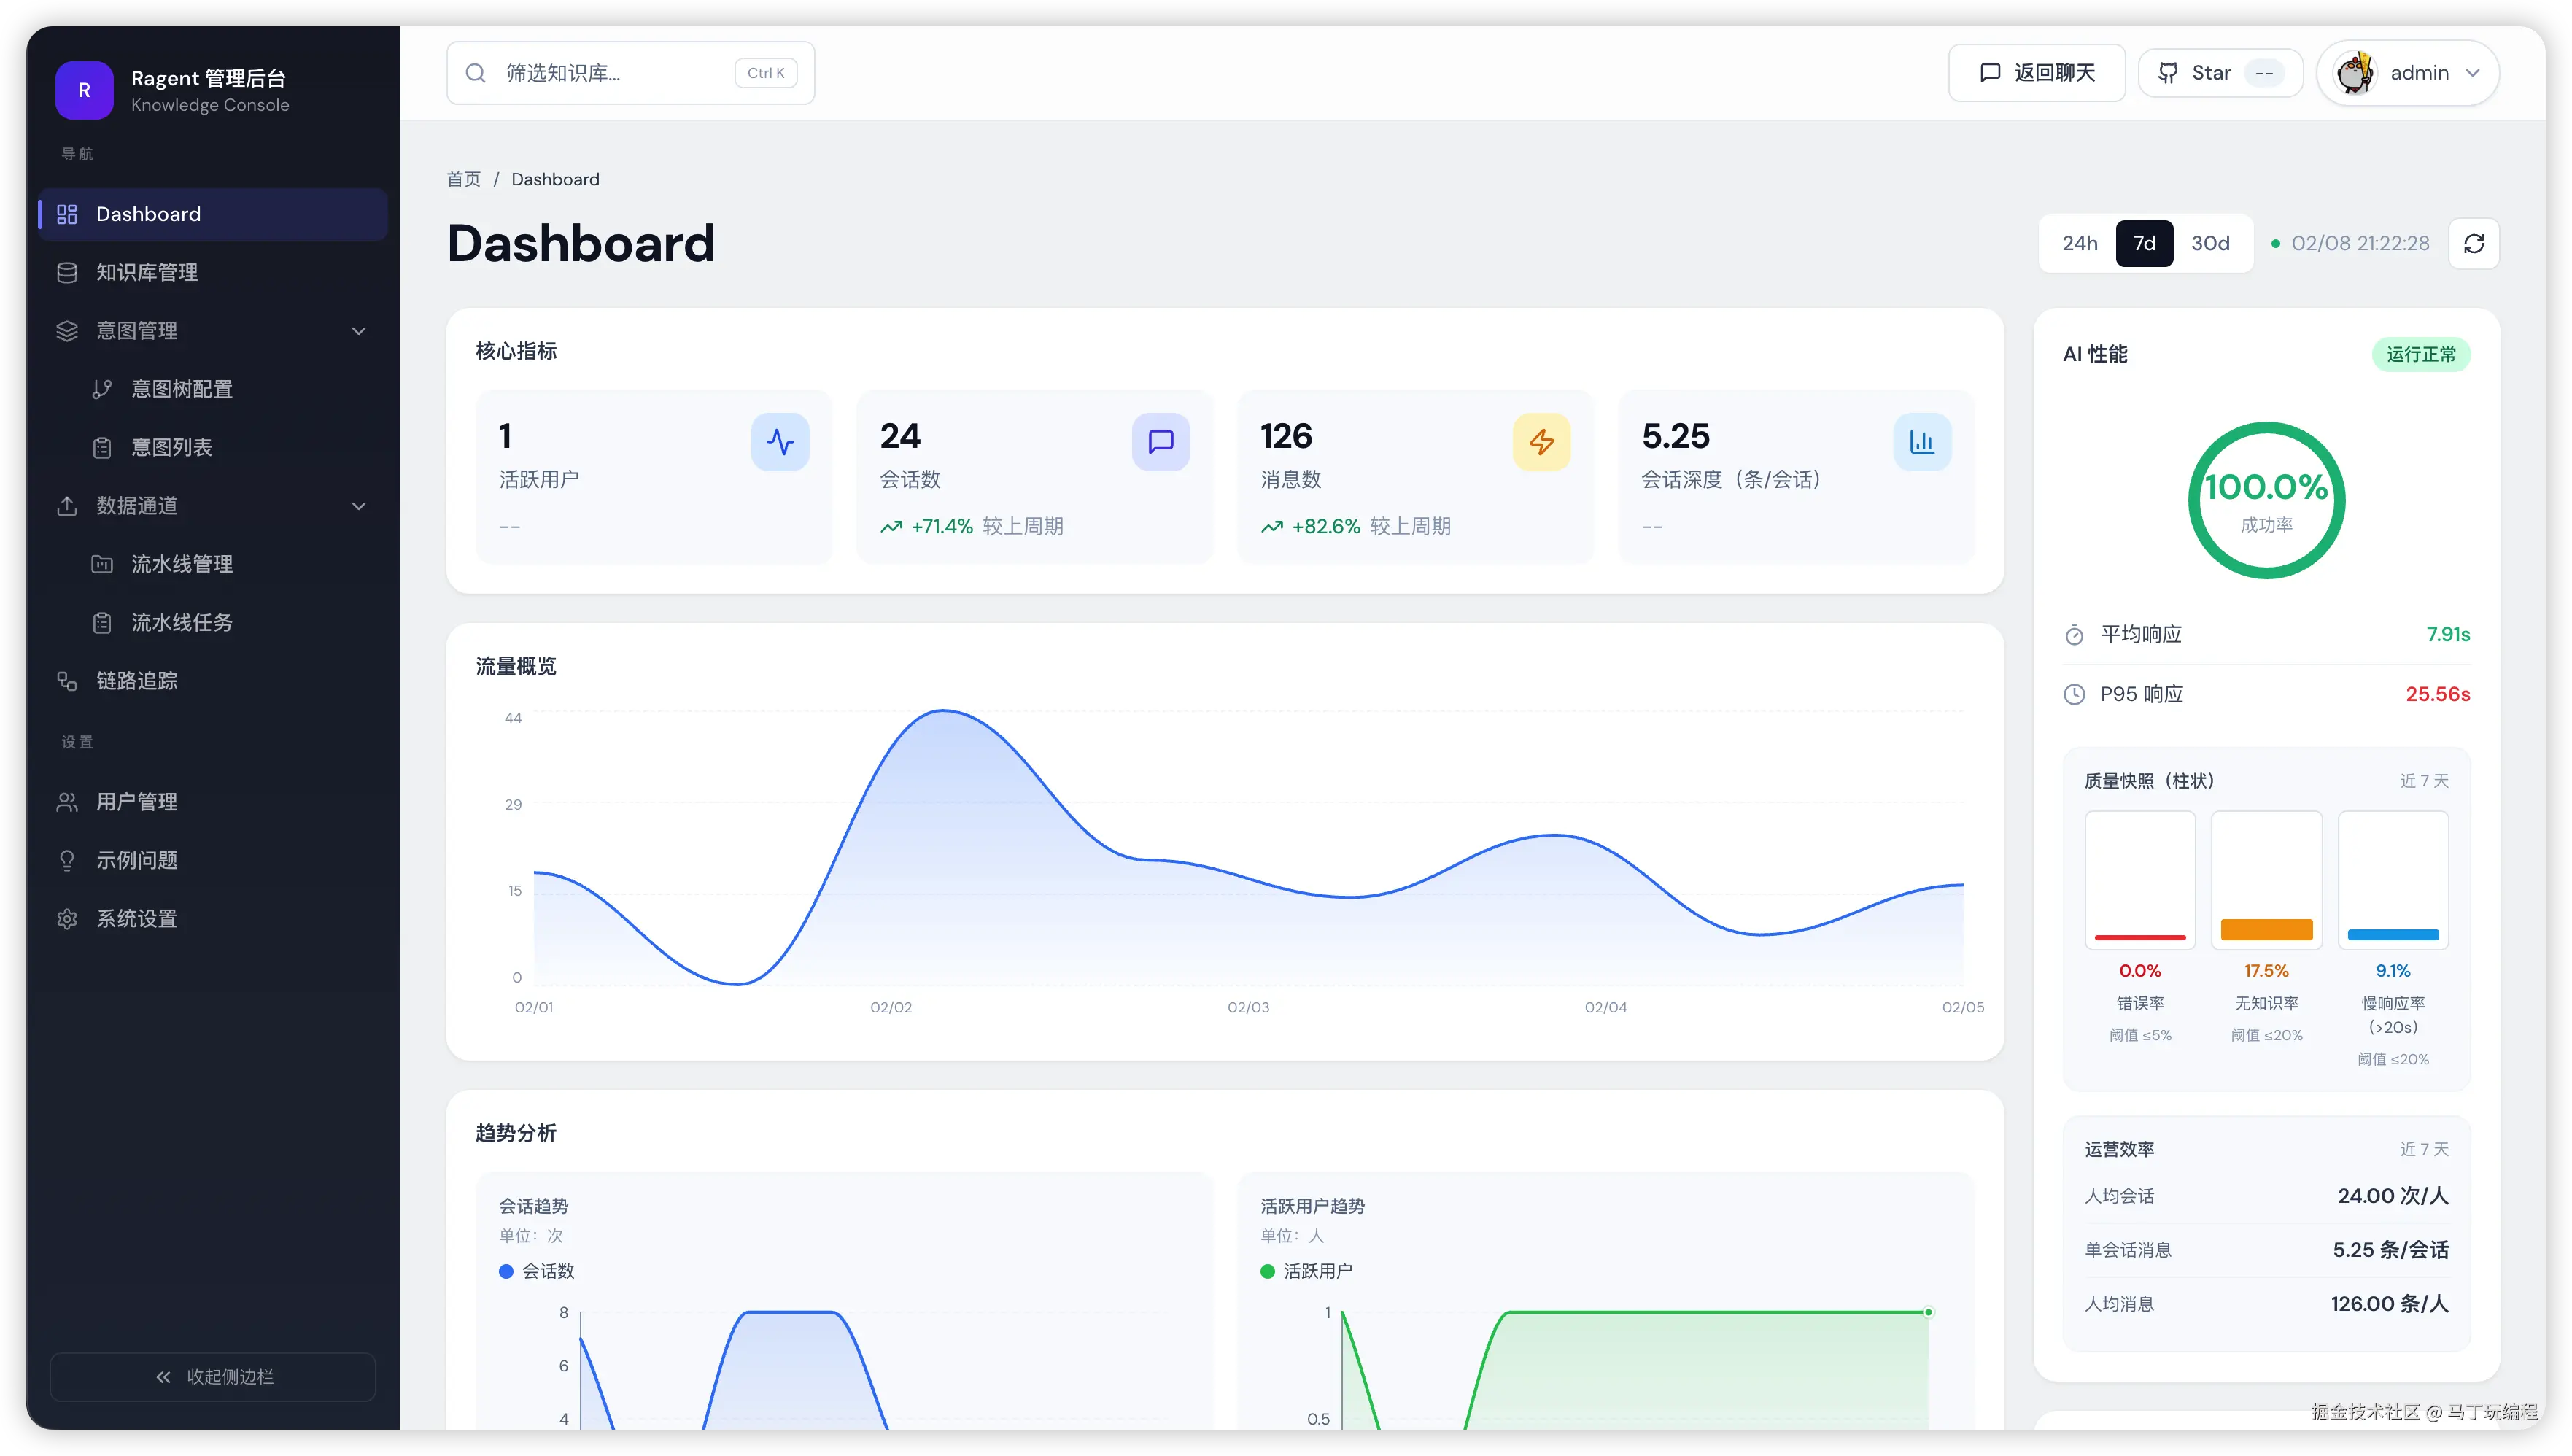Image resolution: width=2572 pixels, height=1456 pixels.
Task: Click the purple R logo icon
Action: (x=84, y=90)
